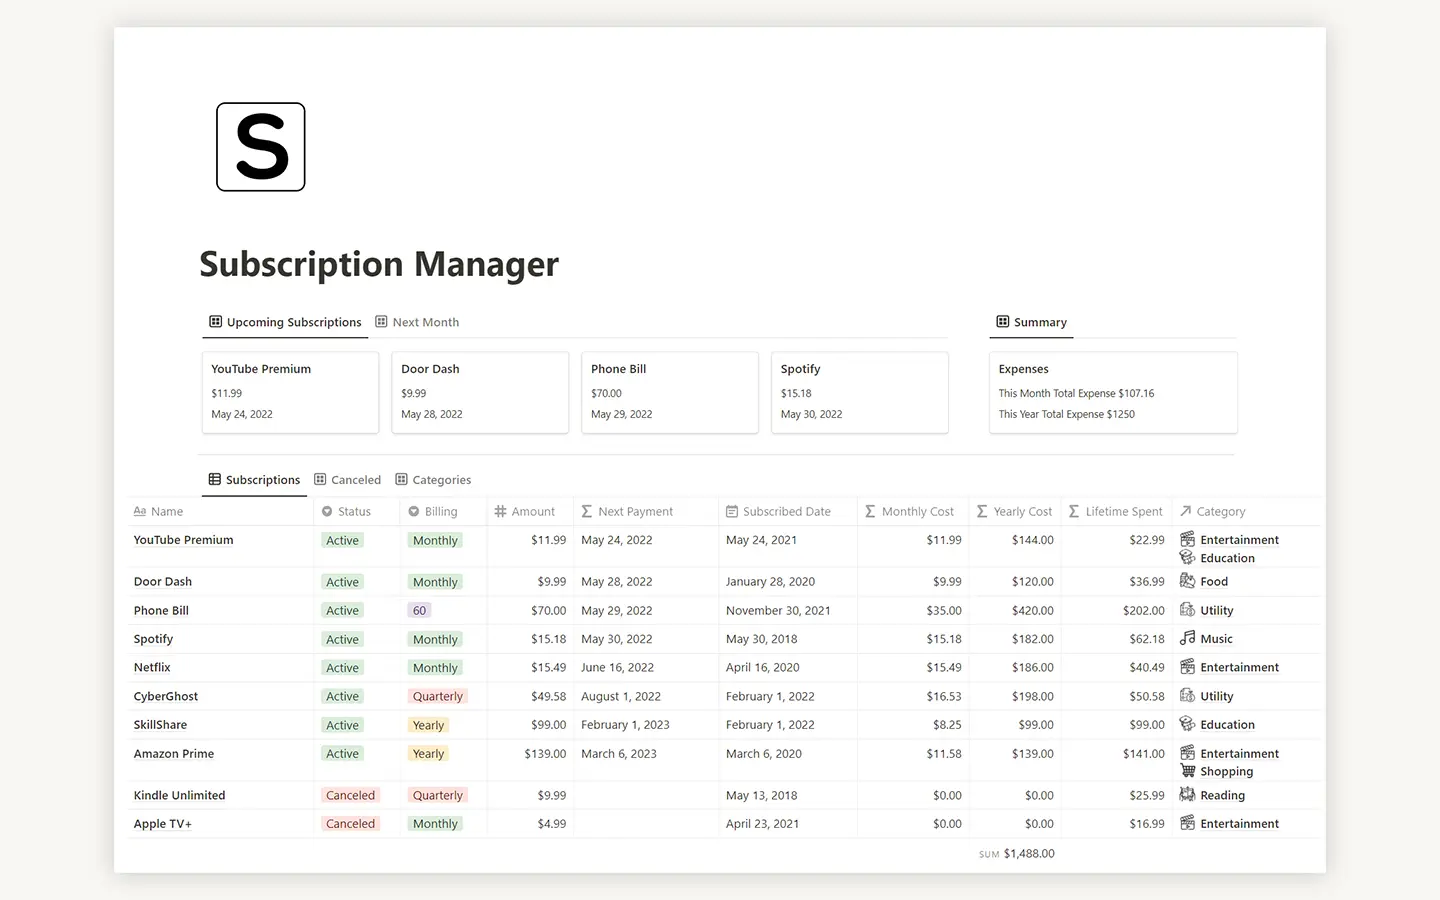This screenshot has width=1440, height=900.
Task: Open the Door Dash upcoming card
Action: tap(480, 392)
